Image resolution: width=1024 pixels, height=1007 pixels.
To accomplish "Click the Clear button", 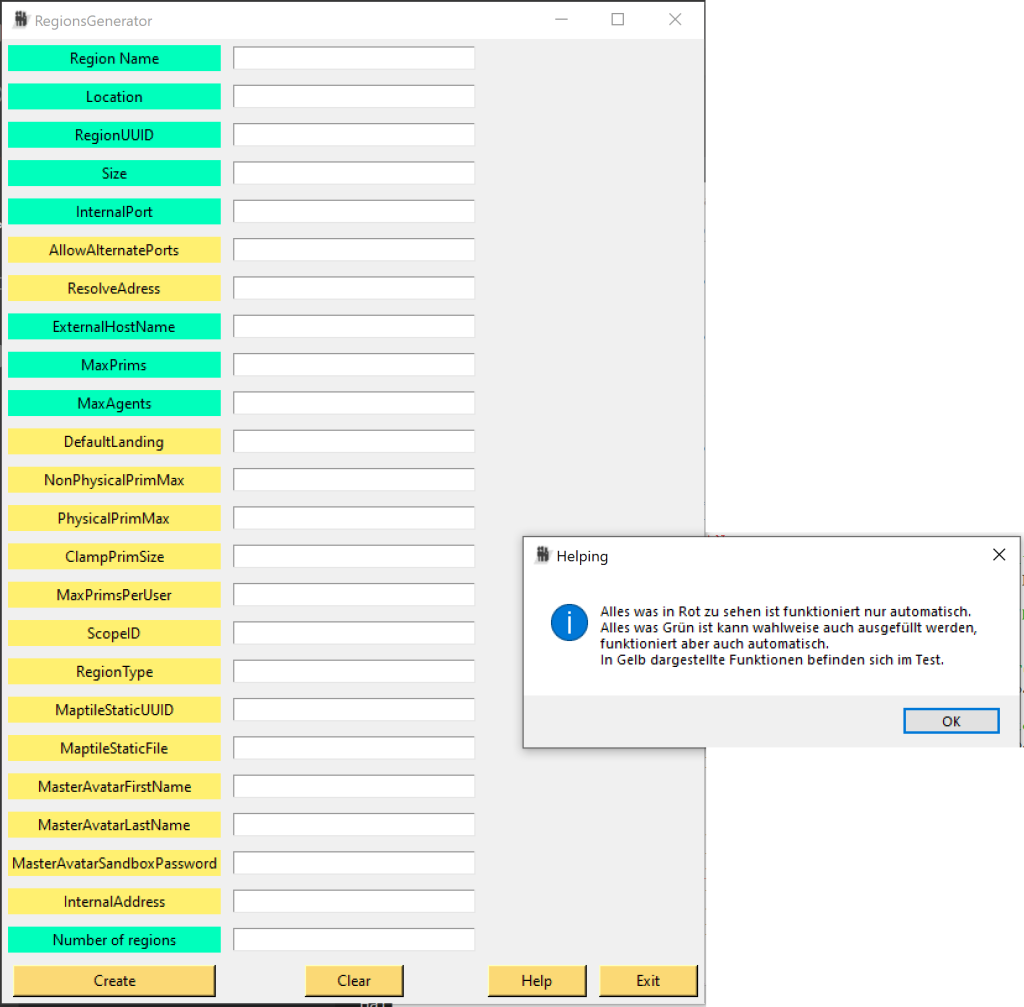I will coord(354,981).
